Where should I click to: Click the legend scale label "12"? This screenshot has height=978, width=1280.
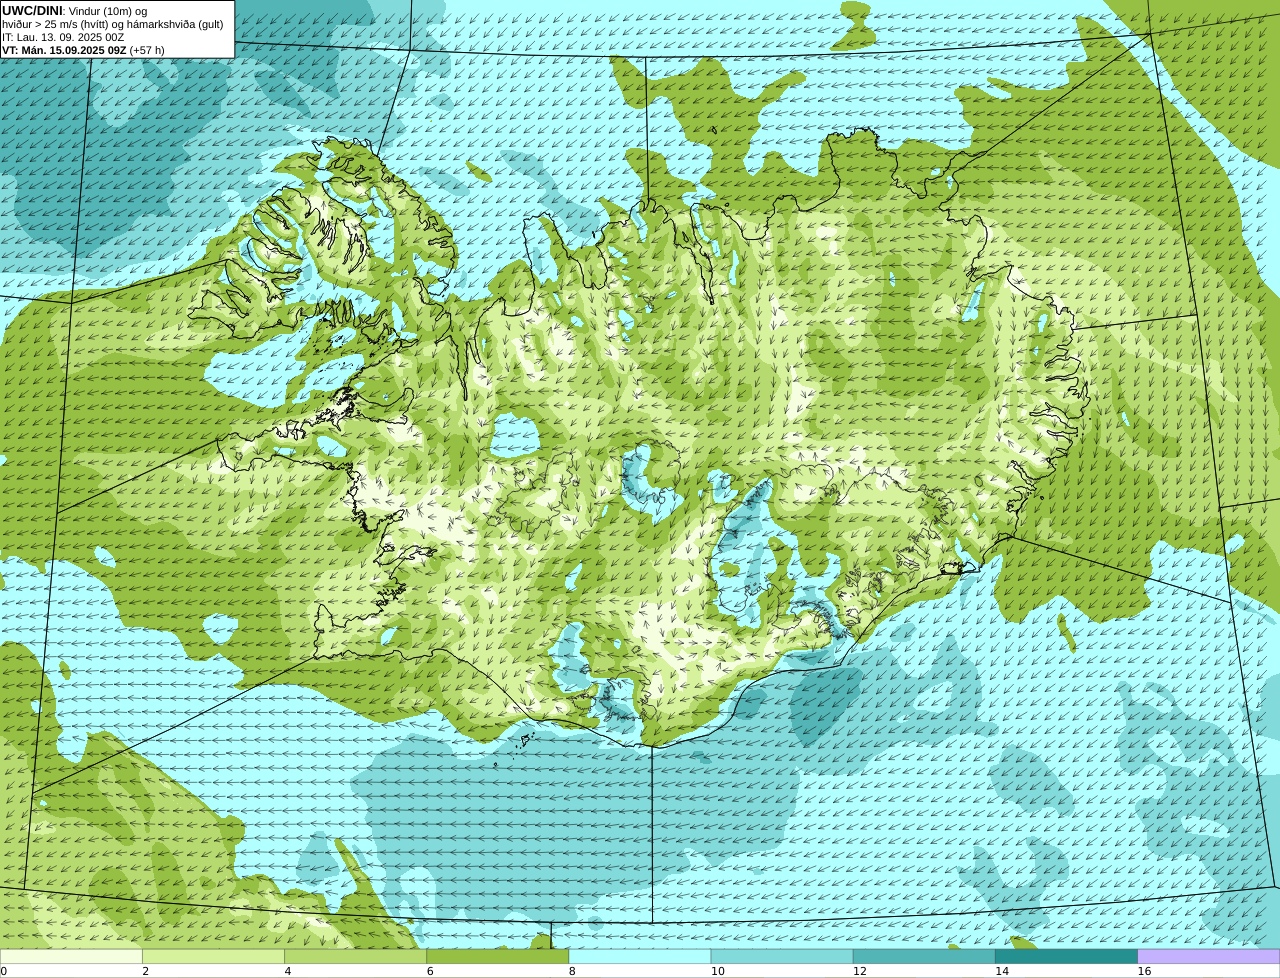[859, 971]
